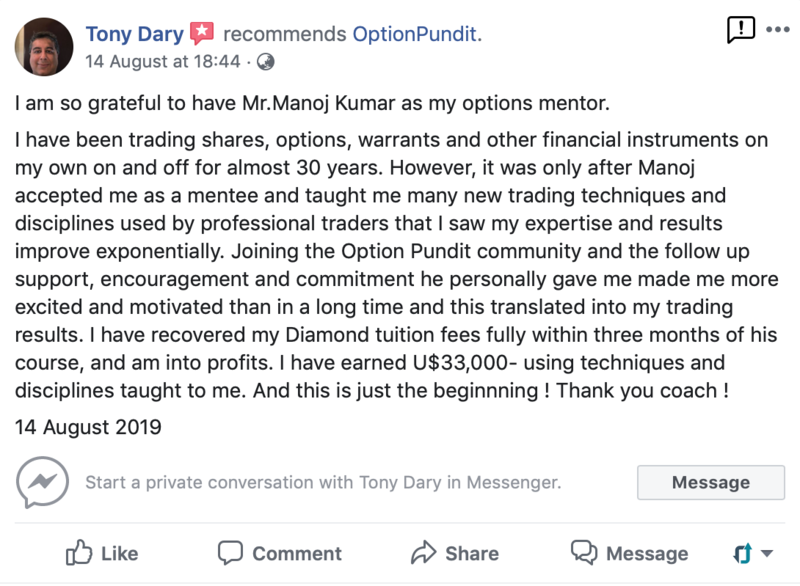The height and width of the screenshot is (586, 800).
Task: Click the red star recommendation badge
Action: coord(202,34)
